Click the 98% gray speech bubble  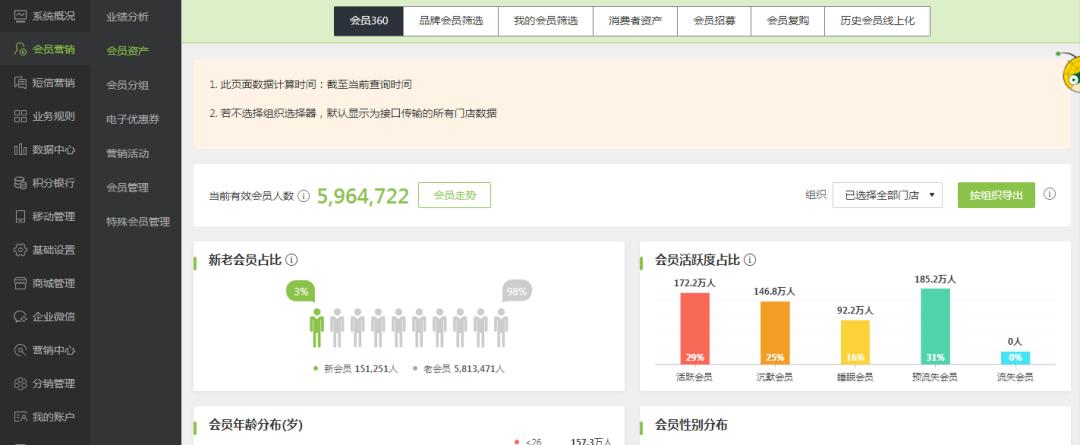click(x=517, y=291)
